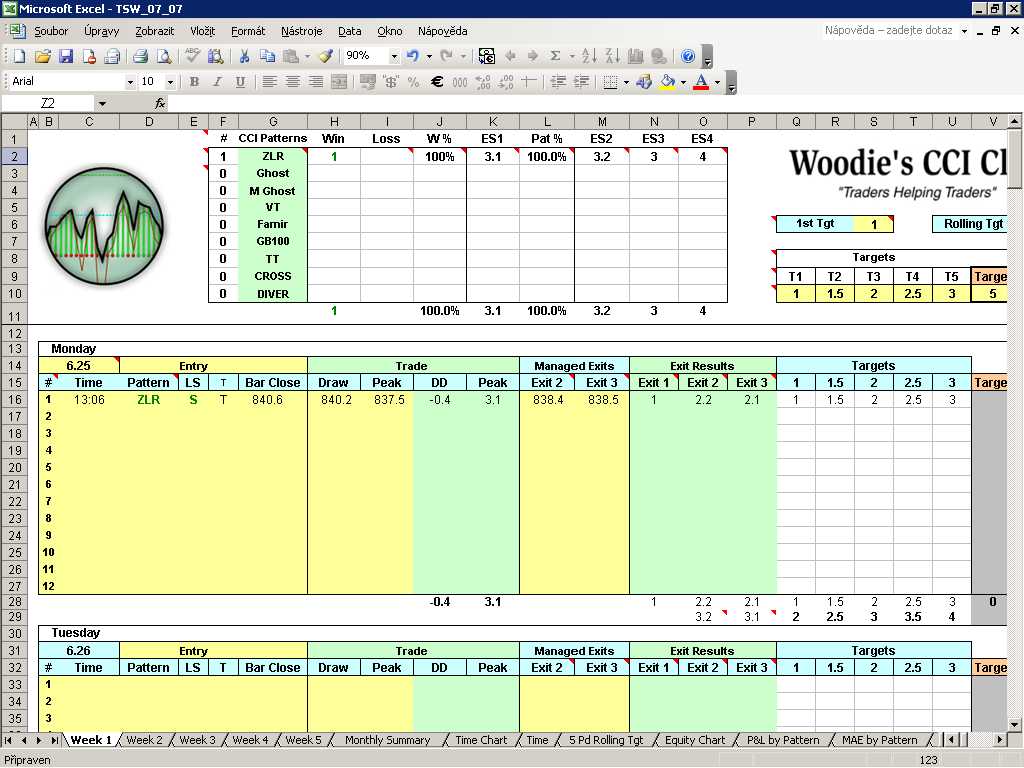1024x768 pixels.
Task: Open the Name Box dropdown next to Z2
Action: [102, 104]
